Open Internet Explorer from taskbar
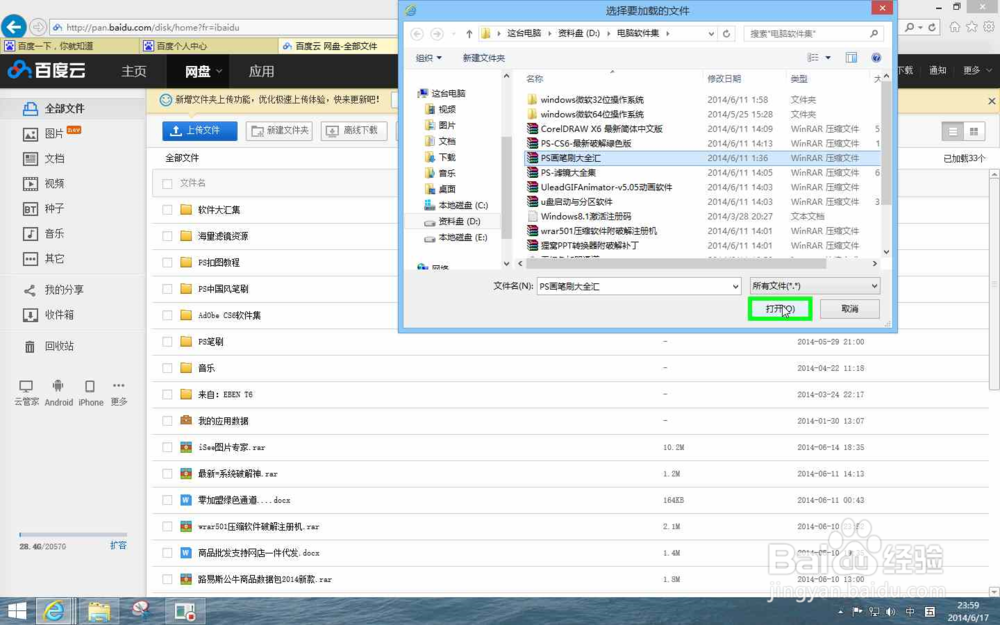The image size is (1000, 625). pyautogui.click(x=54, y=612)
